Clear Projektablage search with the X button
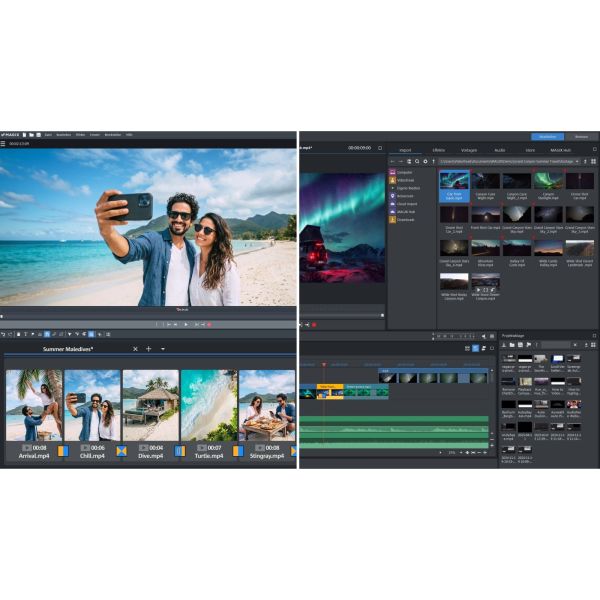 [x=575, y=345]
